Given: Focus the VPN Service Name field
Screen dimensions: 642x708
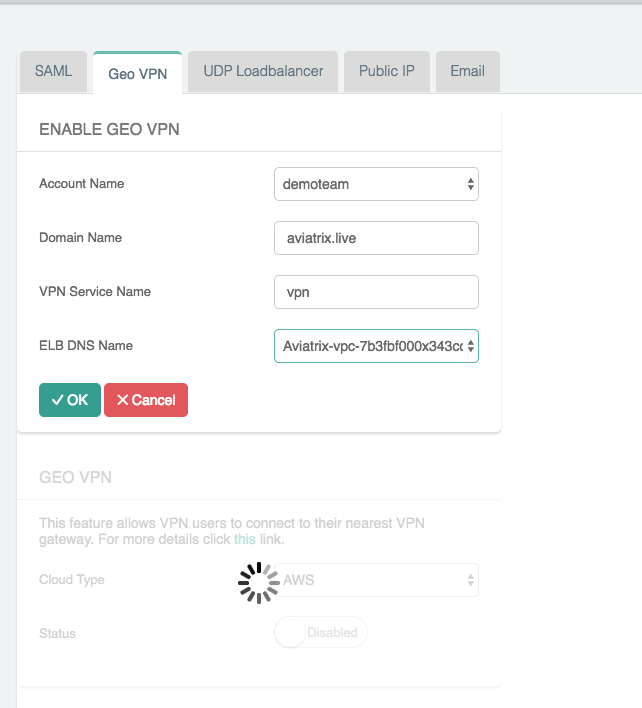Looking at the screenshot, I should point(376,292).
